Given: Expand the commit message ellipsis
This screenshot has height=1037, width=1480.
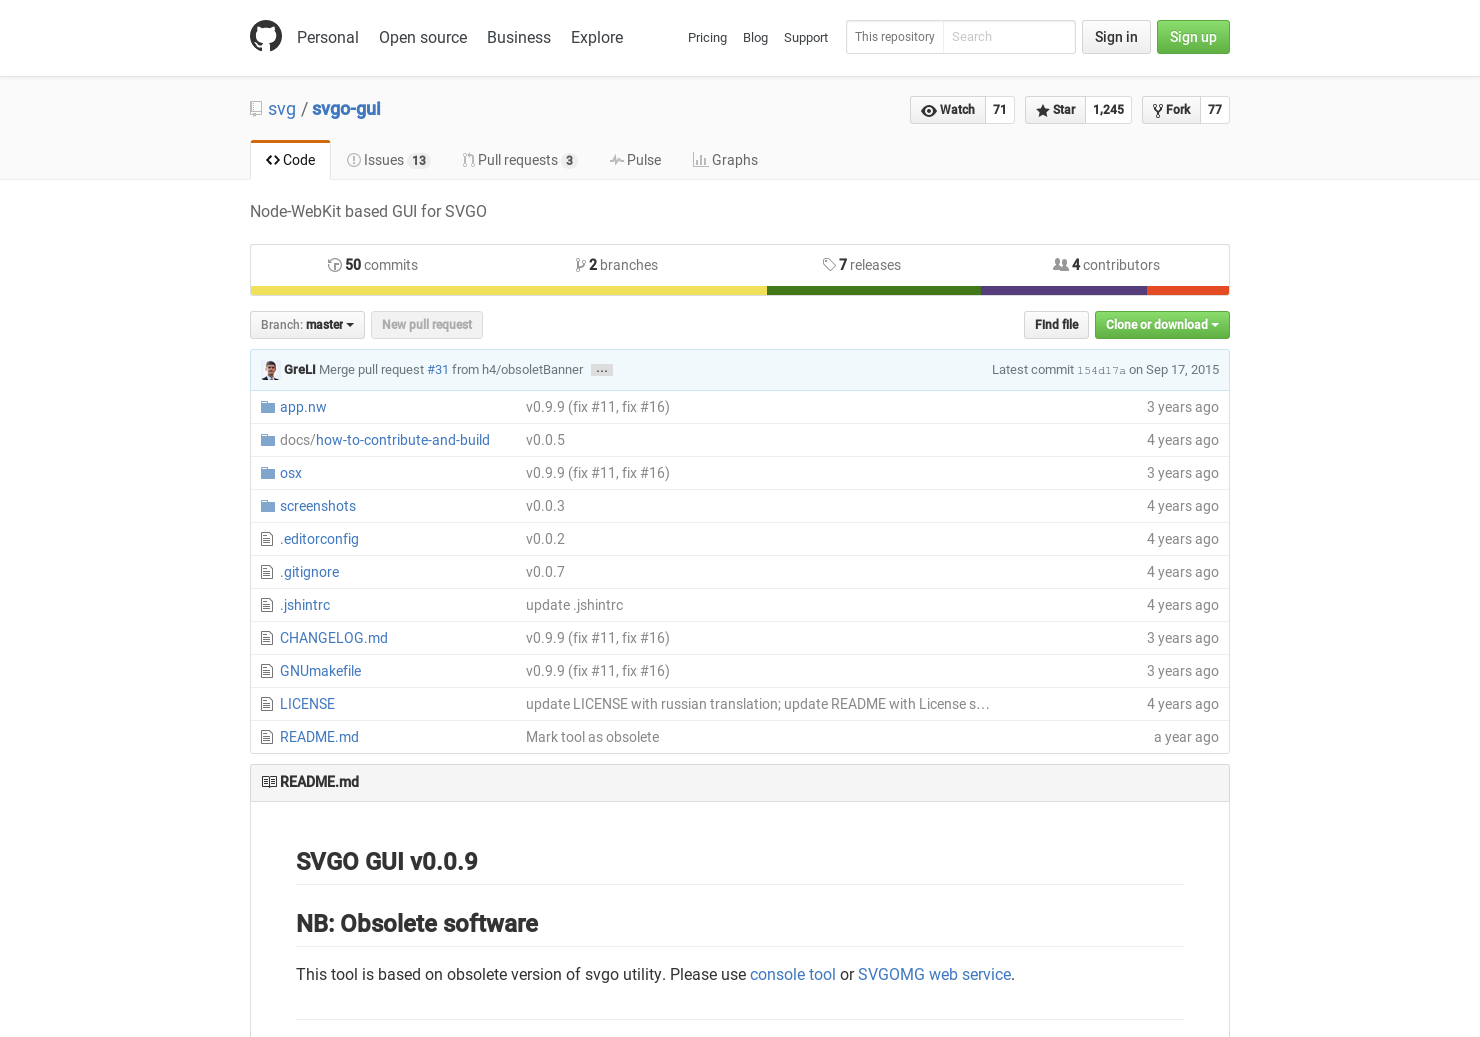Looking at the screenshot, I should coord(601,369).
